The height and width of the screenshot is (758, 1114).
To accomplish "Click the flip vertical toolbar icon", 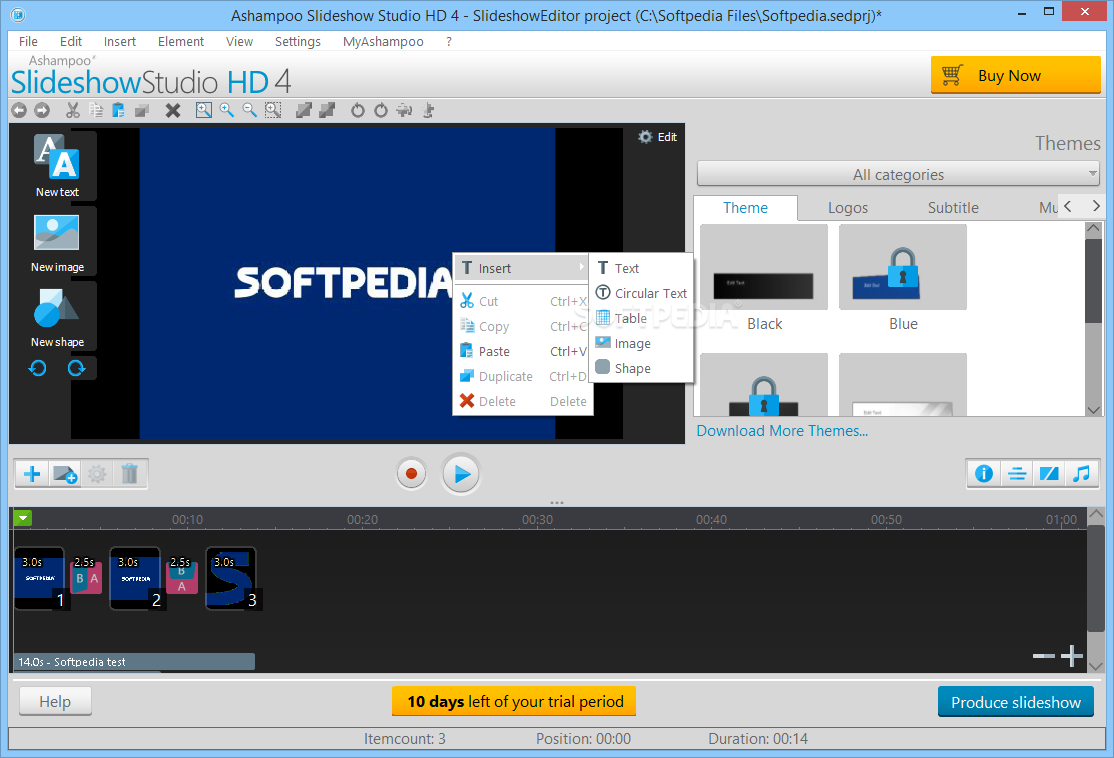I will coord(428,110).
